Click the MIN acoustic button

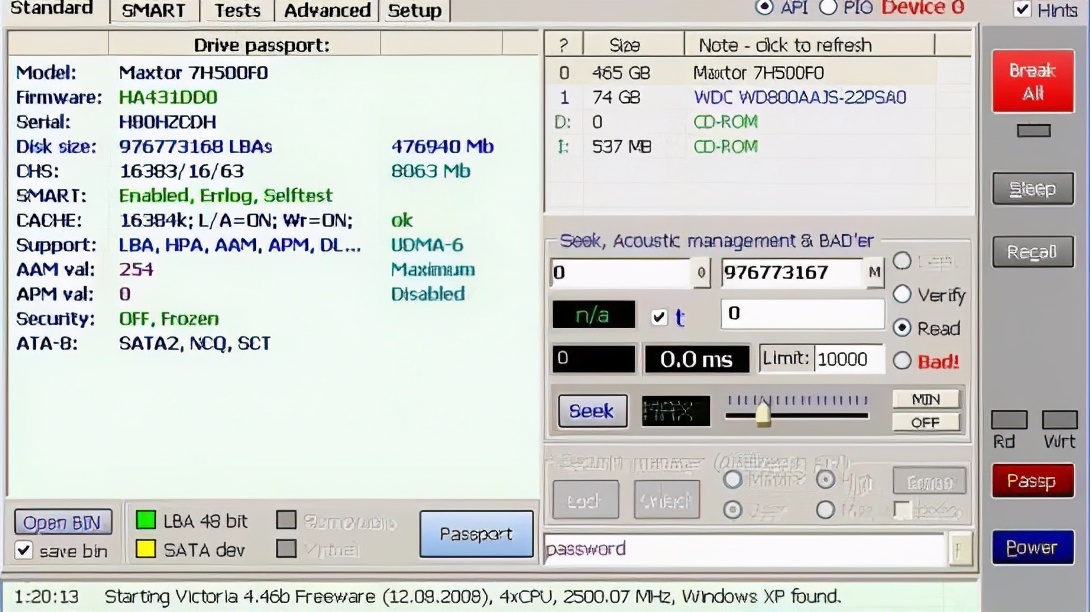[x=926, y=399]
